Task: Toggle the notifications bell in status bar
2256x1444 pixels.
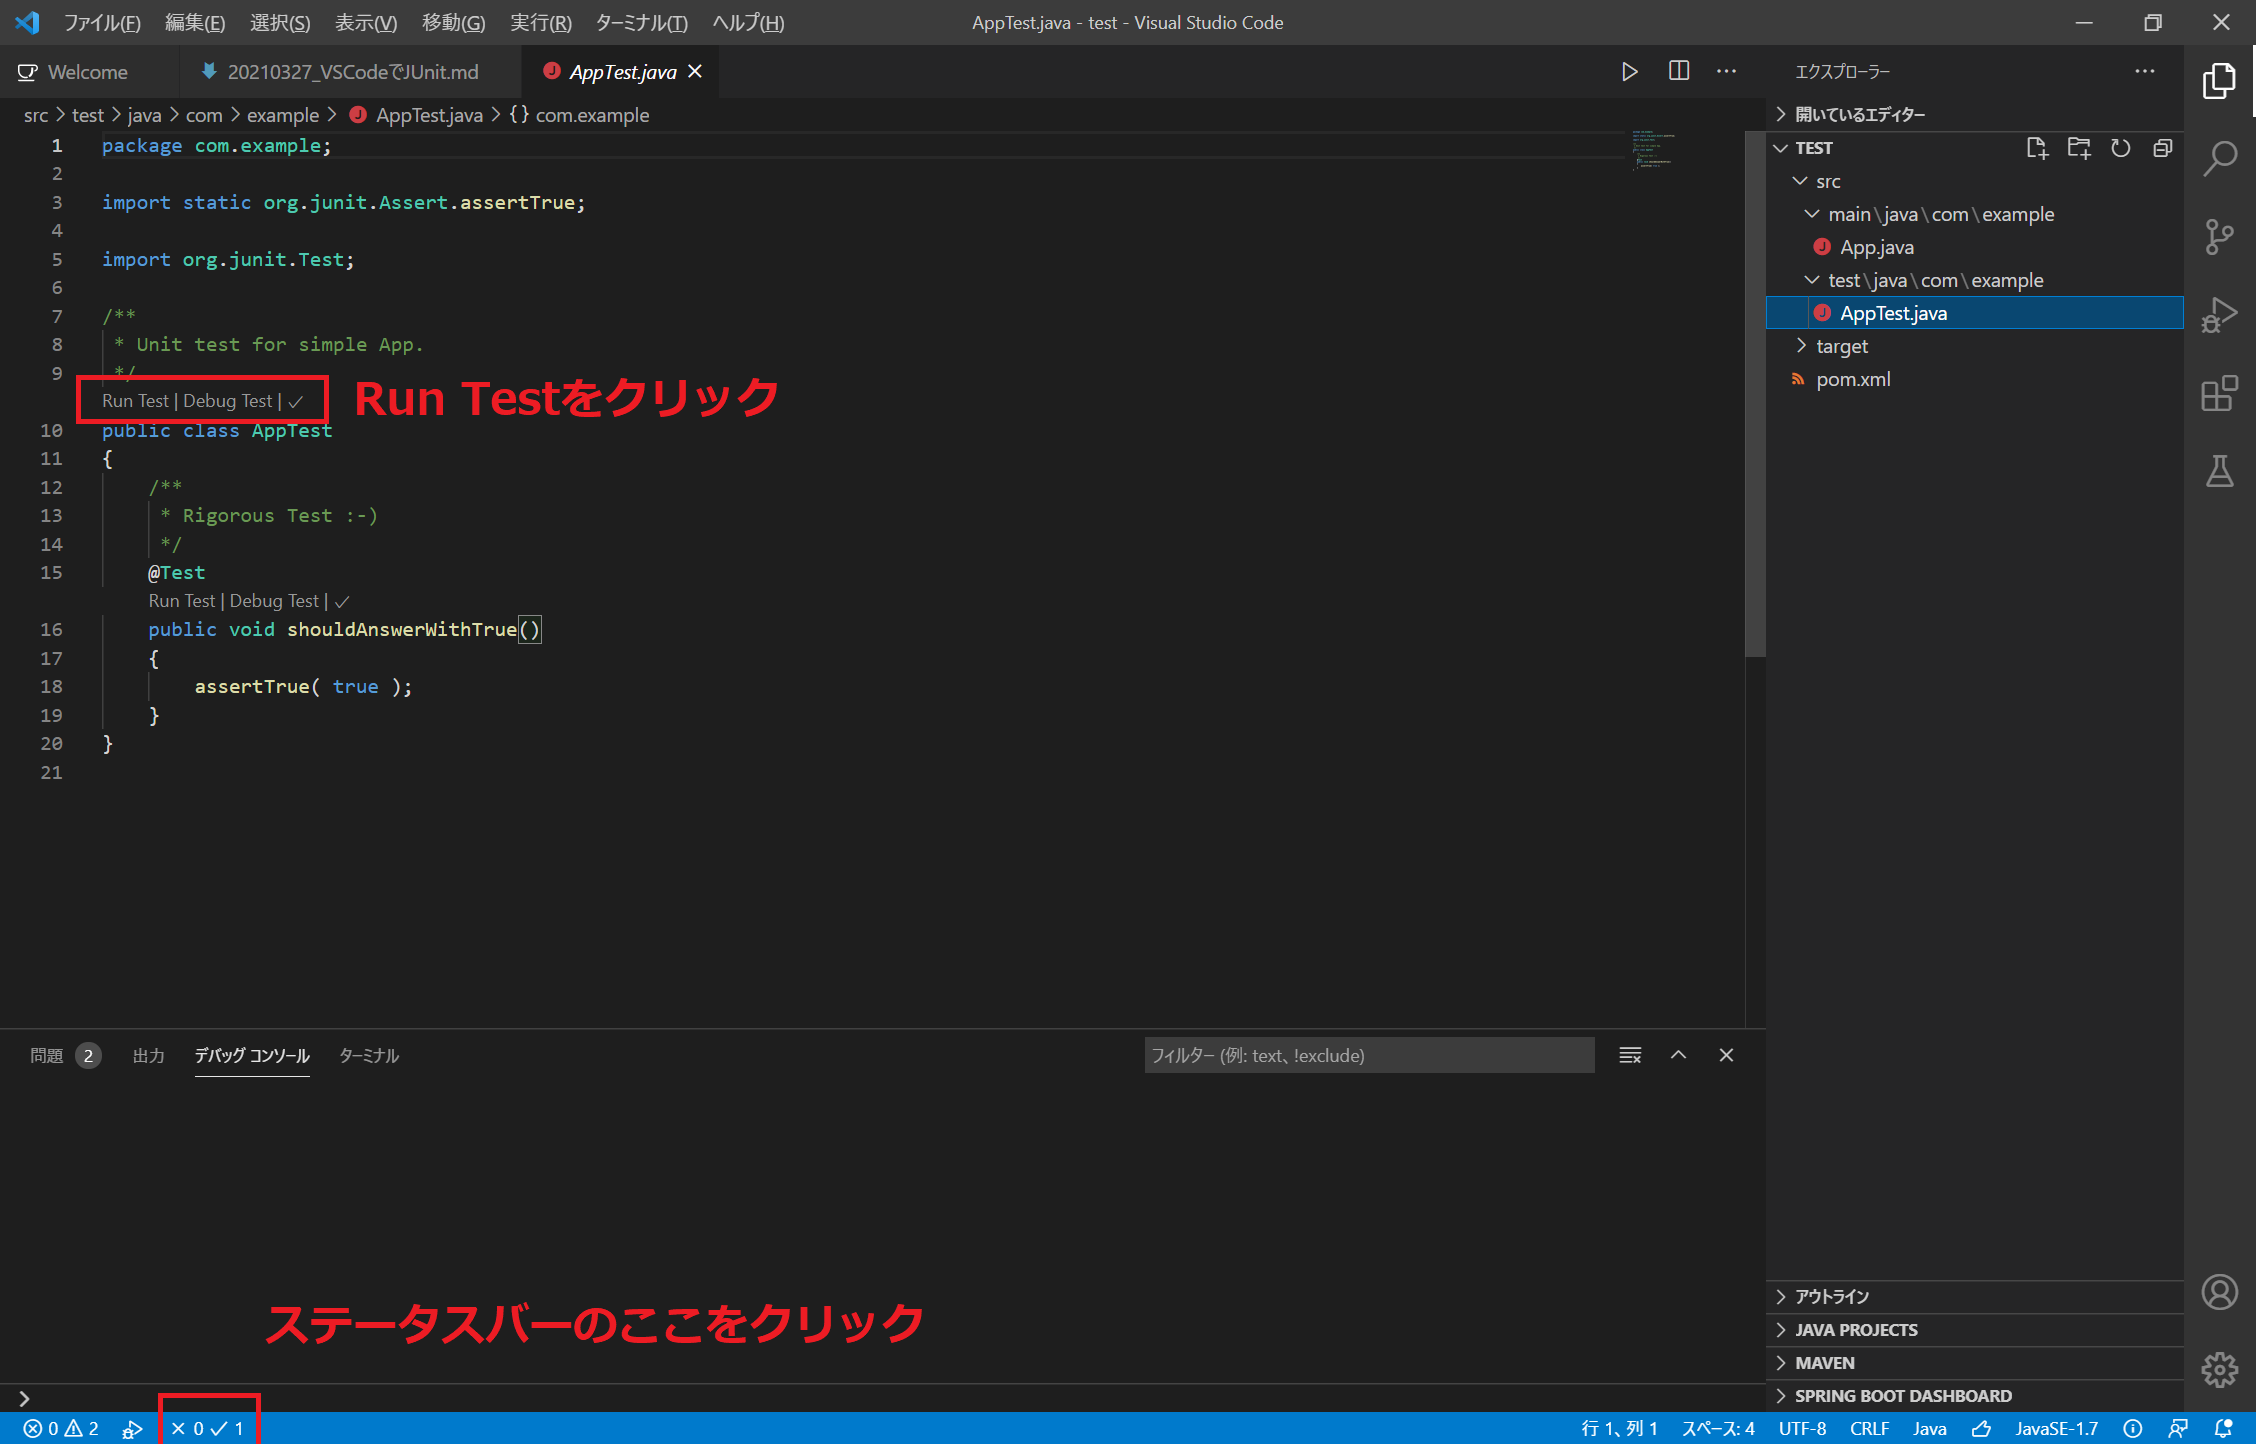Action: [x=2223, y=1428]
